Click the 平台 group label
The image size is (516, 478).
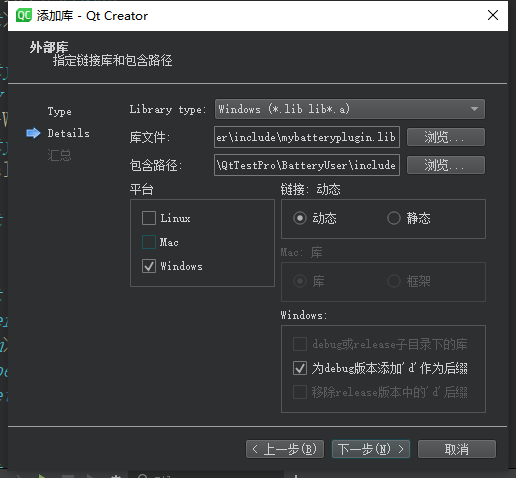(141, 189)
